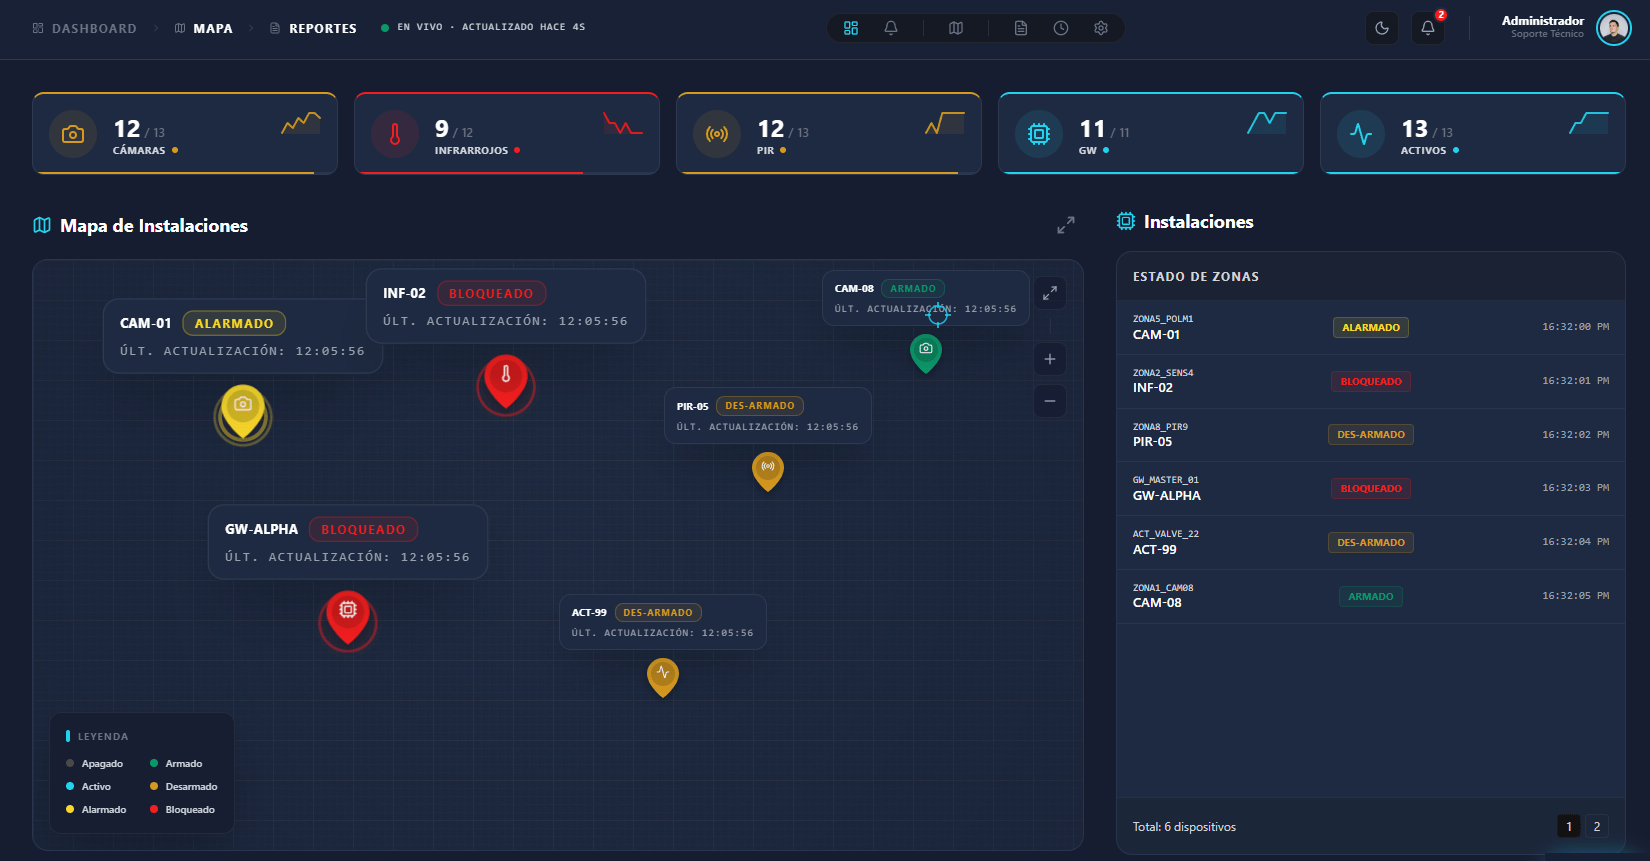1650x861 pixels.
Task: Select the red INF-02 thermometer marker
Action: [506, 383]
